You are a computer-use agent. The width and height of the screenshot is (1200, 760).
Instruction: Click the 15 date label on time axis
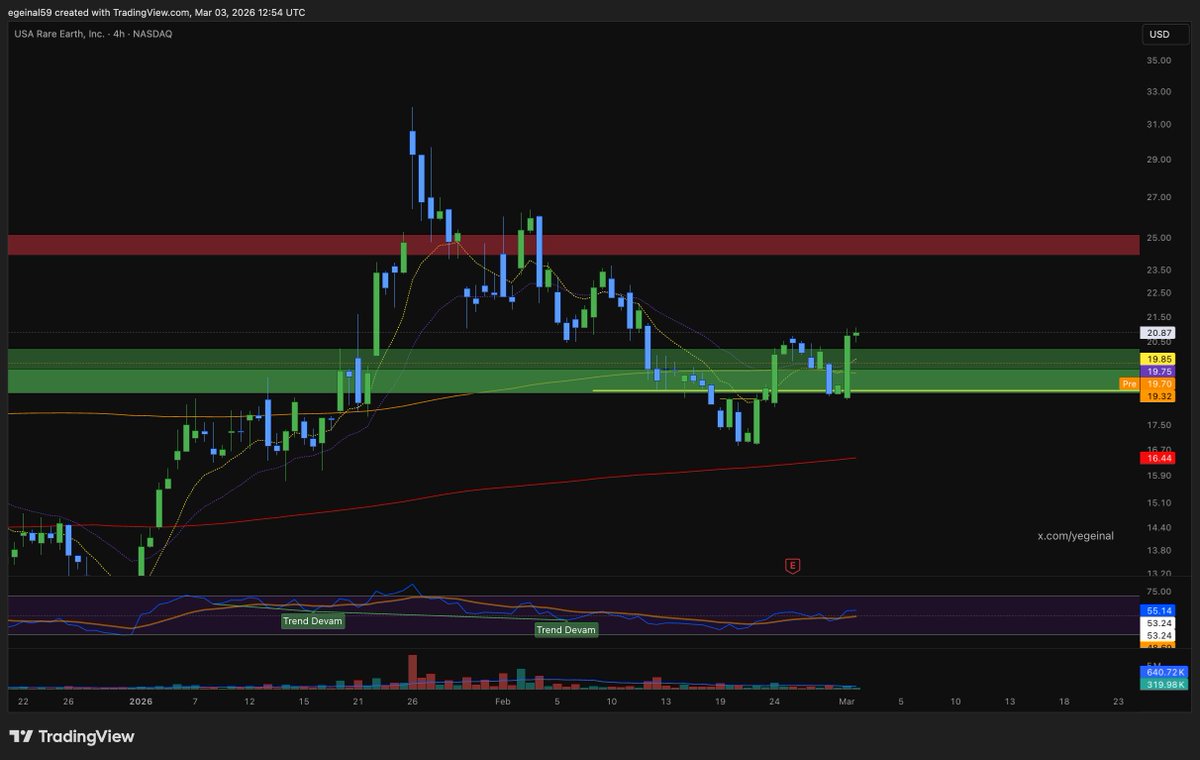304,702
